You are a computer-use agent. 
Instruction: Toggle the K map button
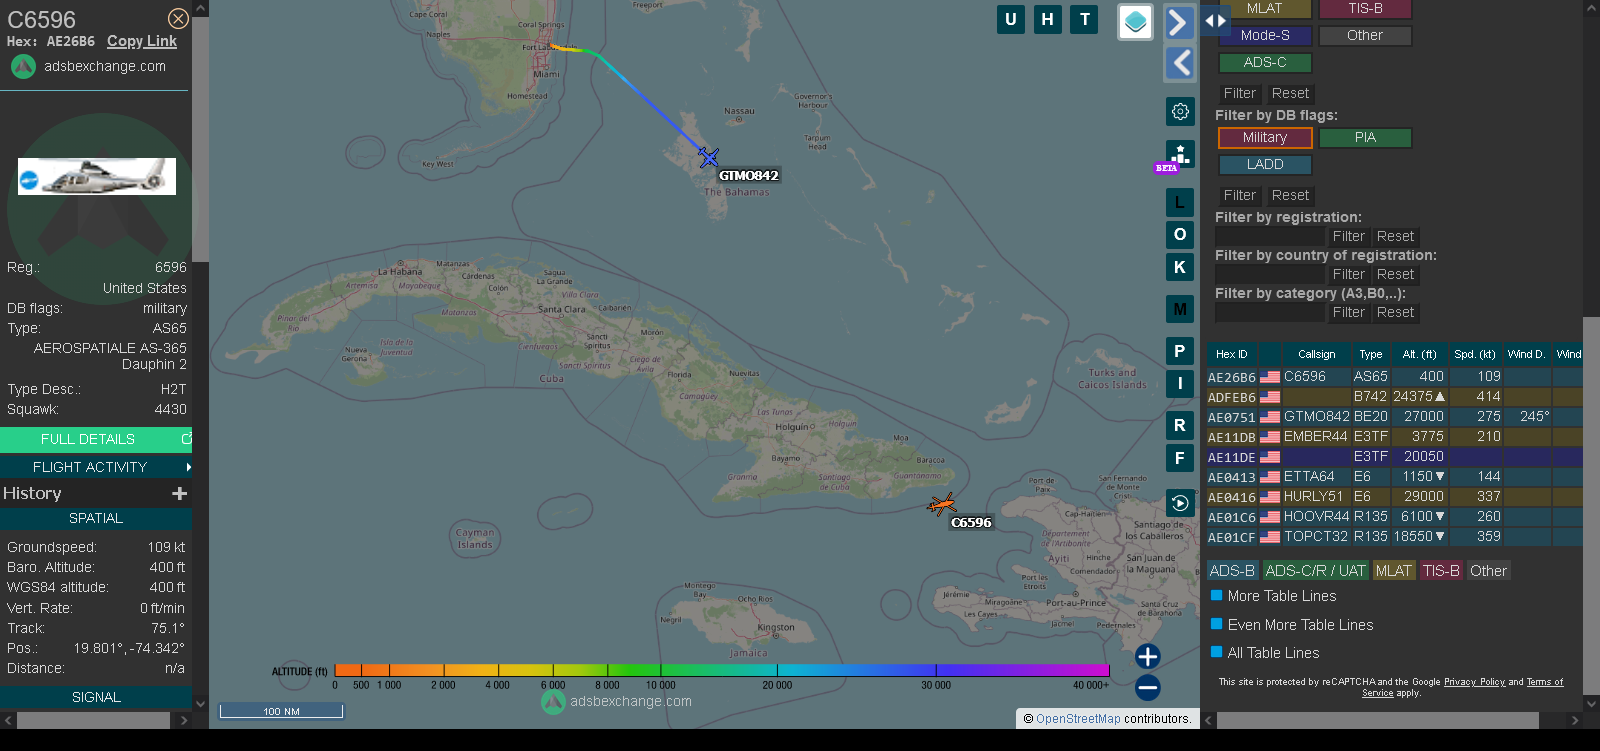(x=1180, y=267)
